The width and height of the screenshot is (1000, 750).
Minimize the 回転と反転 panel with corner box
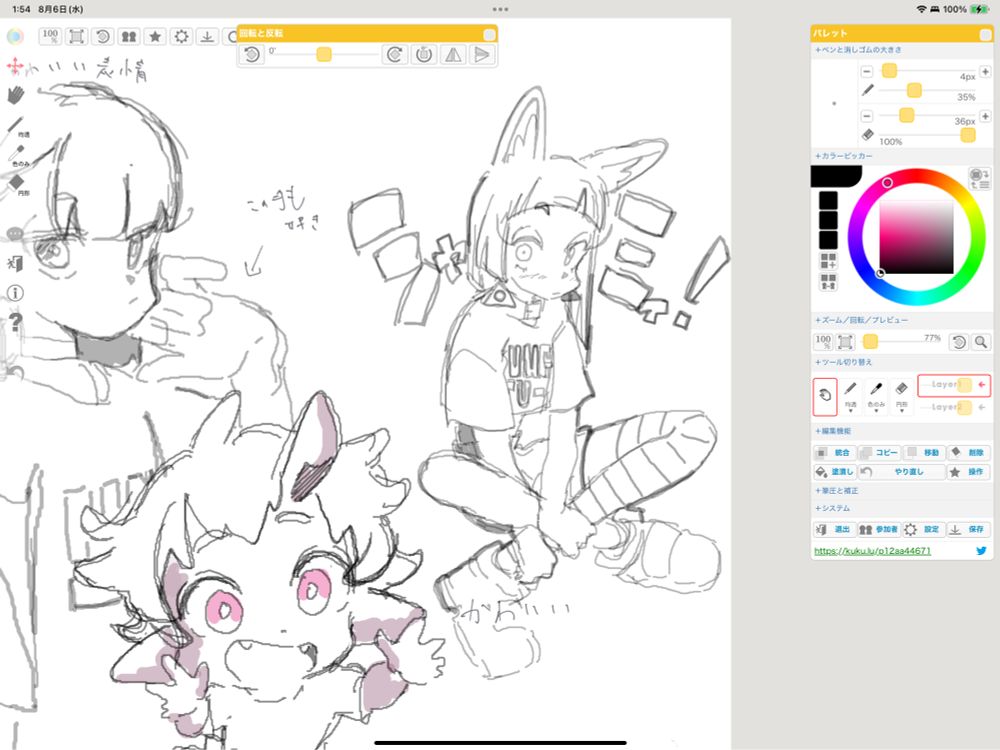pyautogui.click(x=489, y=34)
